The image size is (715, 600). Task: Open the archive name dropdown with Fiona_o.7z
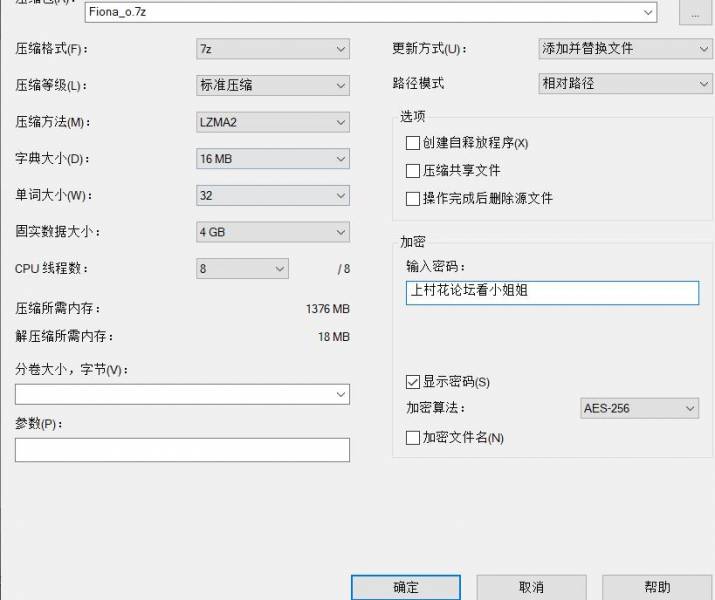[649, 13]
